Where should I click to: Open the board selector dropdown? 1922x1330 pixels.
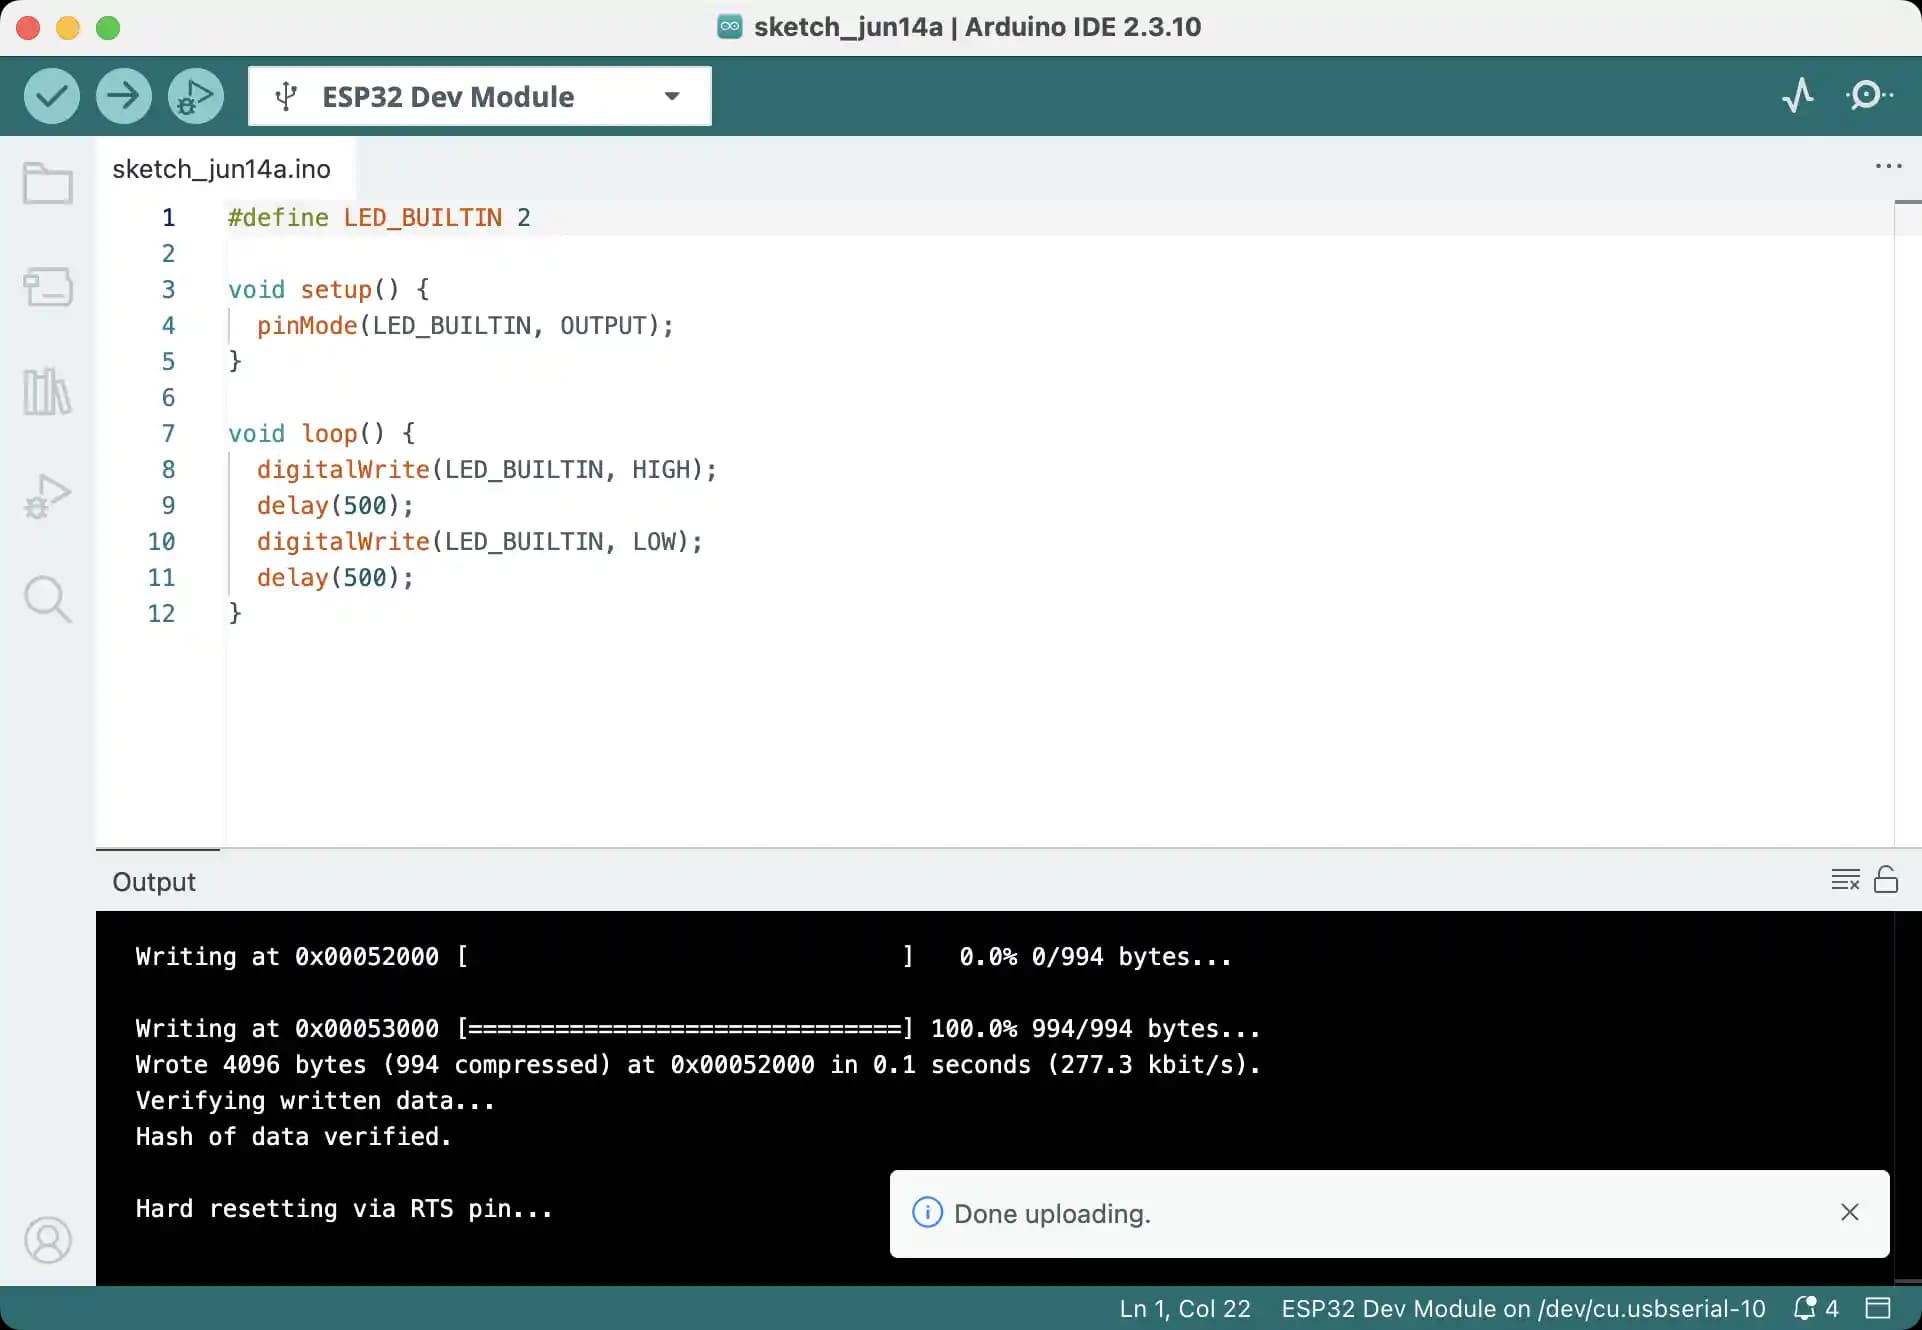(480, 96)
